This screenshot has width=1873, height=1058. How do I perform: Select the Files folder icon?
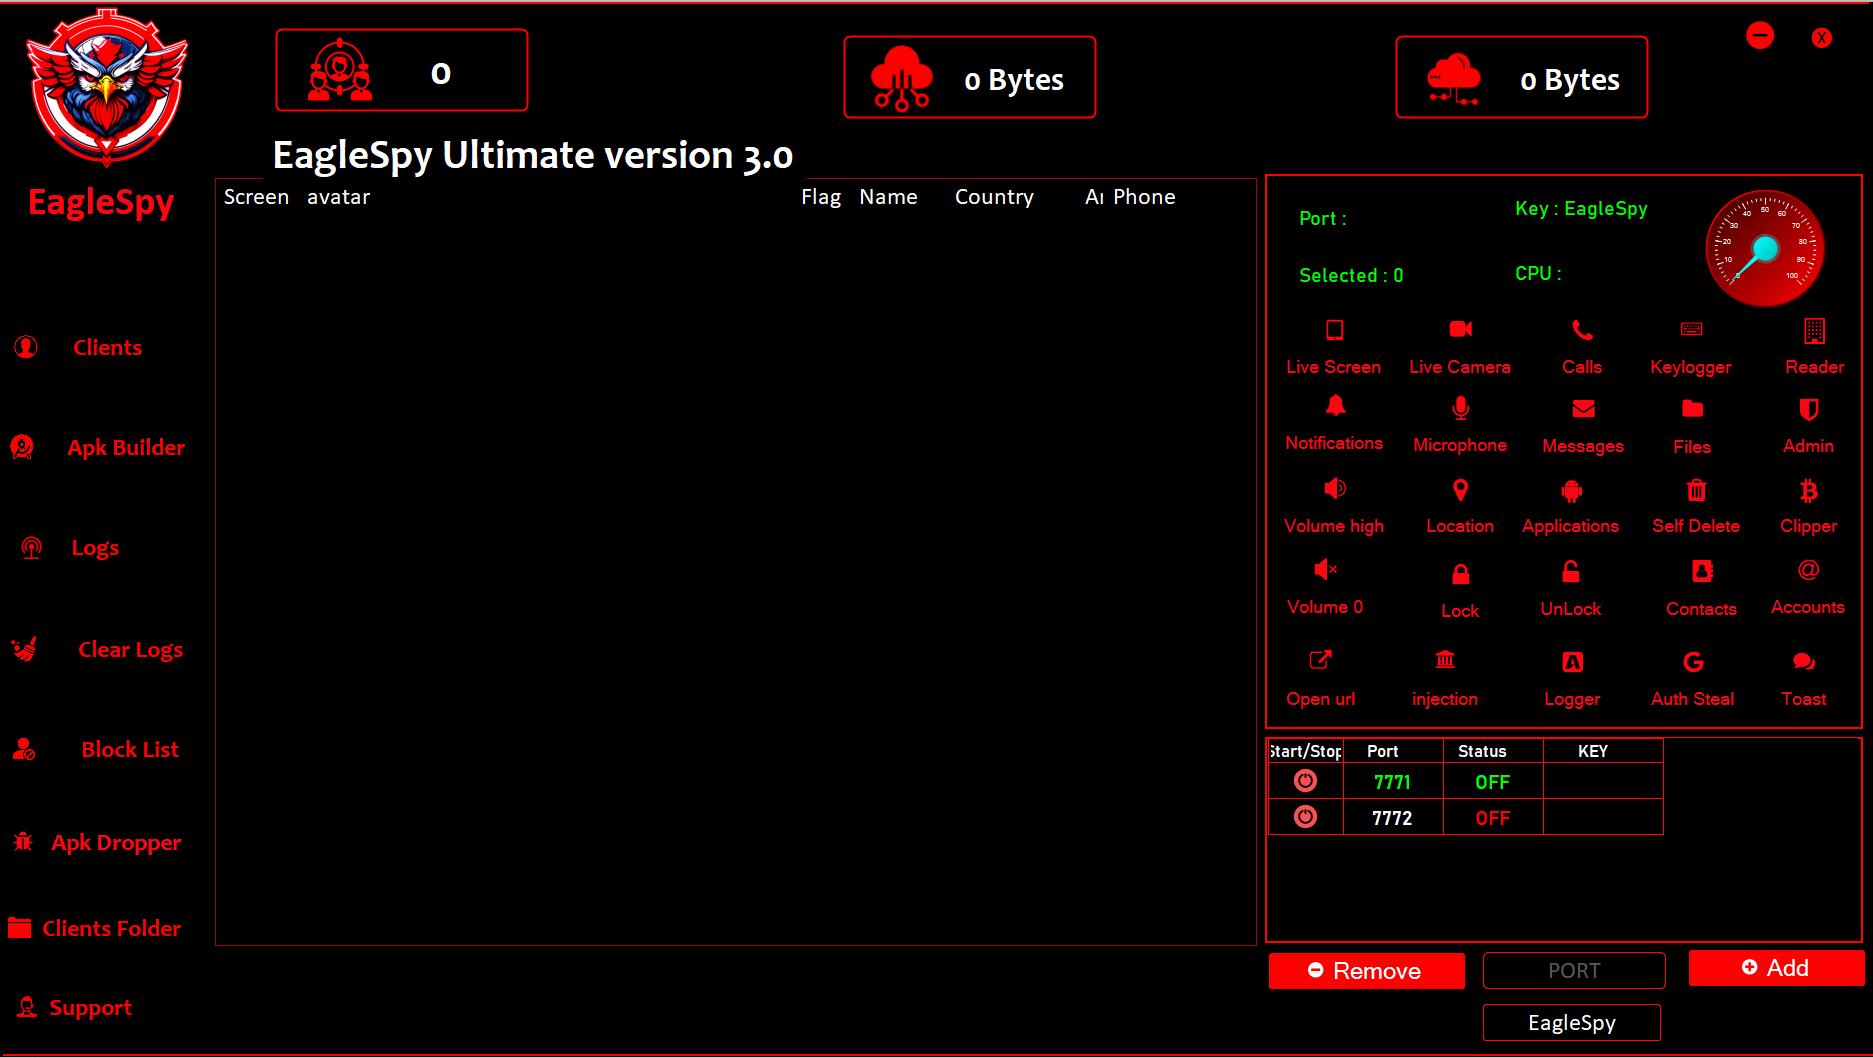point(1692,408)
